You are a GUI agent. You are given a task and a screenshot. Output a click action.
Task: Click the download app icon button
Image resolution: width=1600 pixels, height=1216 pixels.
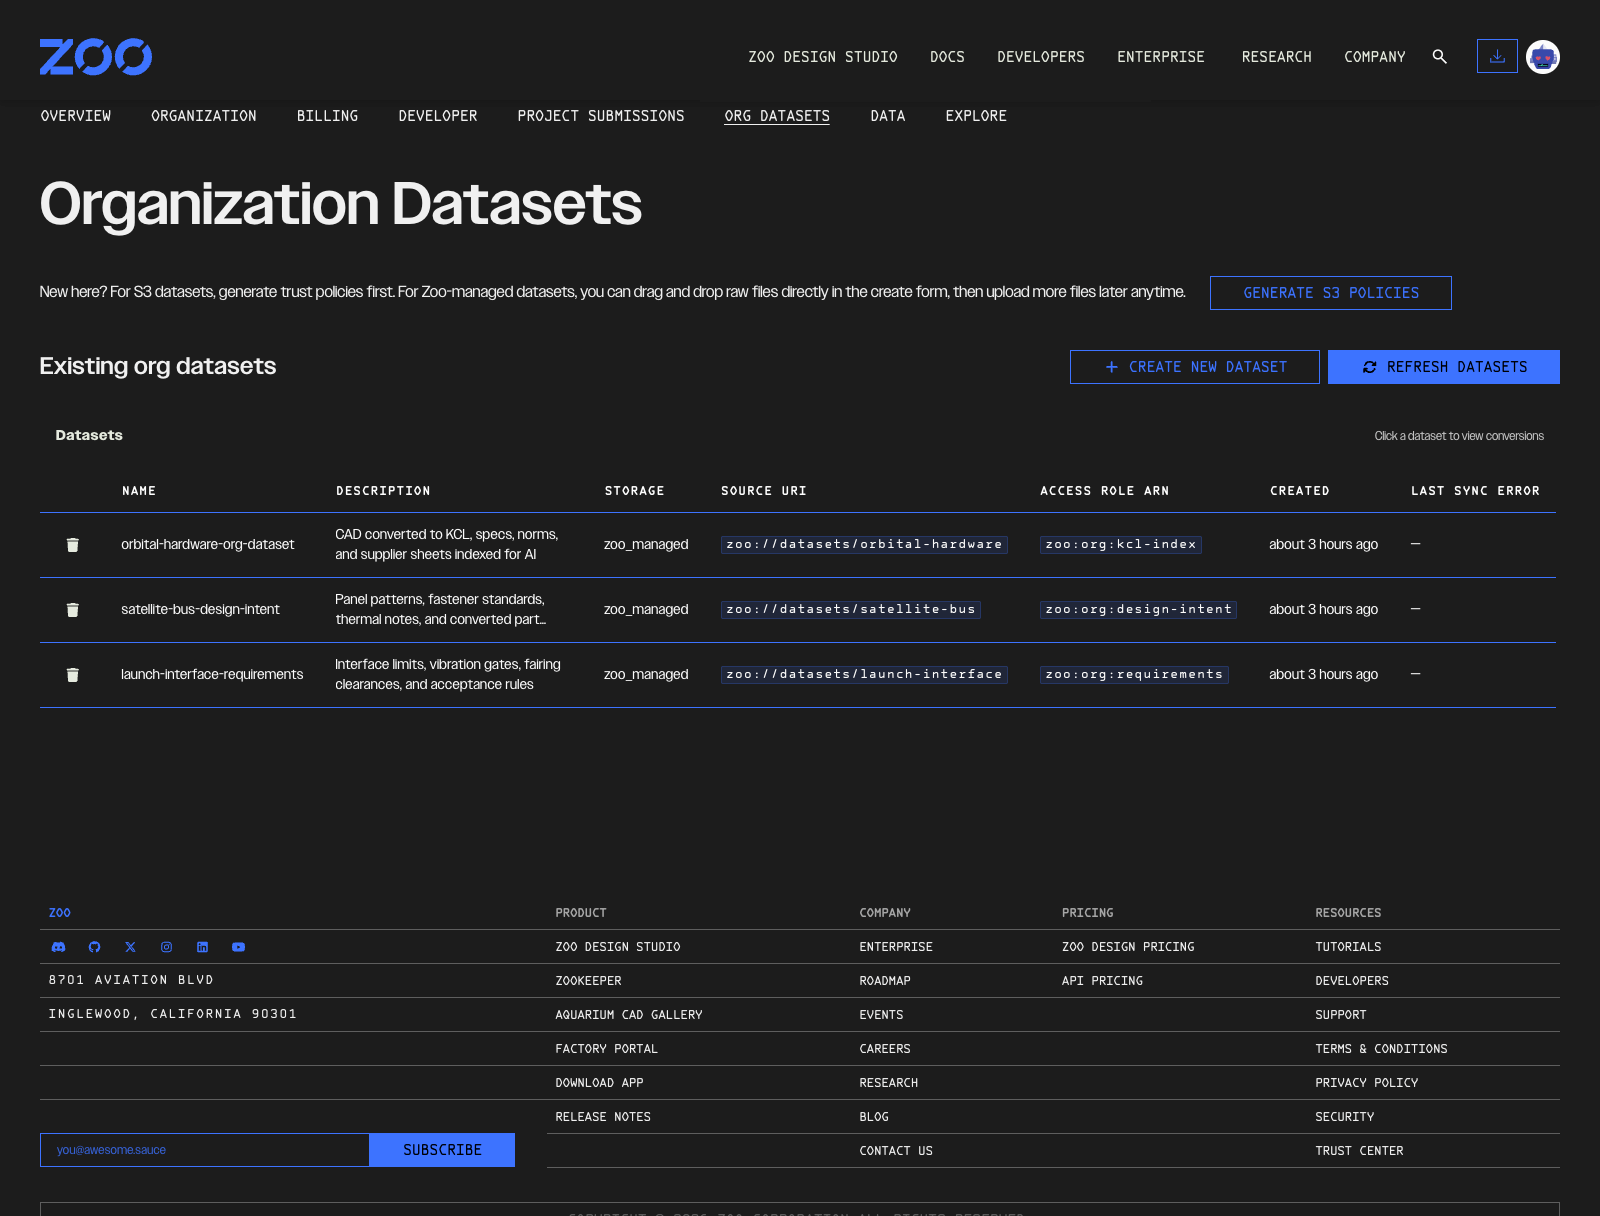[x=1497, y=57]
